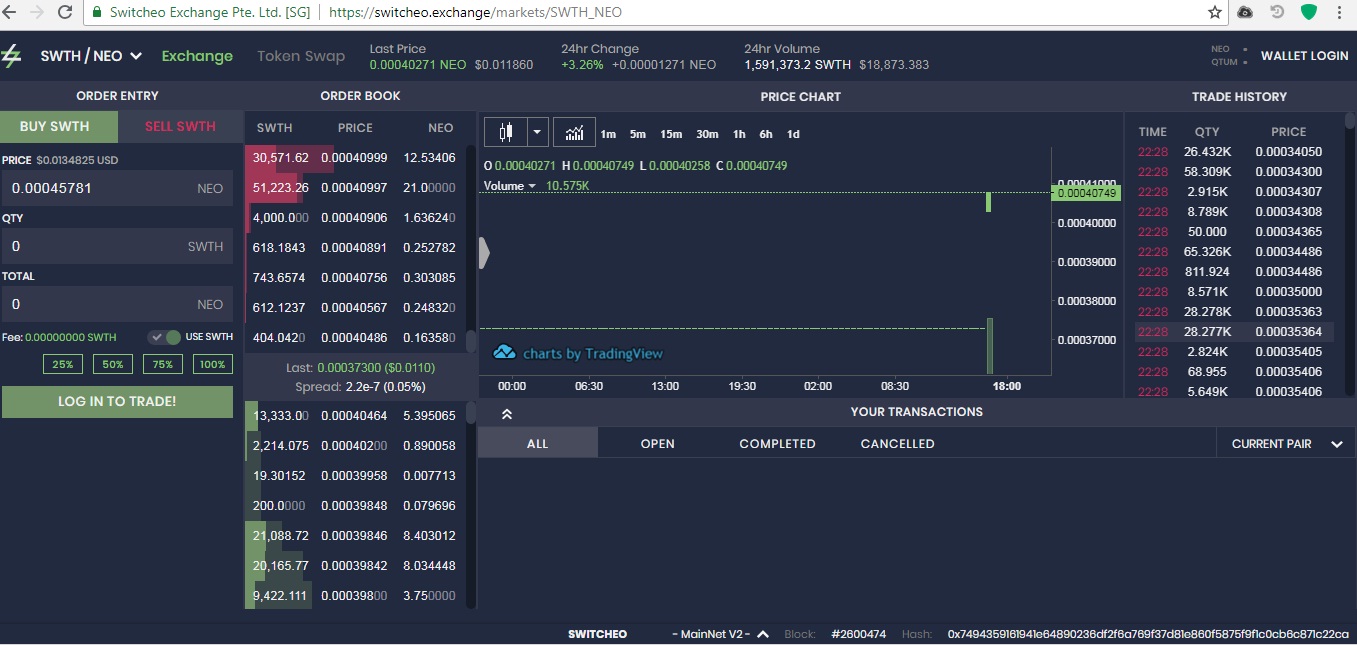The image size is (1357, 645).
Task: Toggle USE SWTH fee switch
Action: click(x=165, y=337)
